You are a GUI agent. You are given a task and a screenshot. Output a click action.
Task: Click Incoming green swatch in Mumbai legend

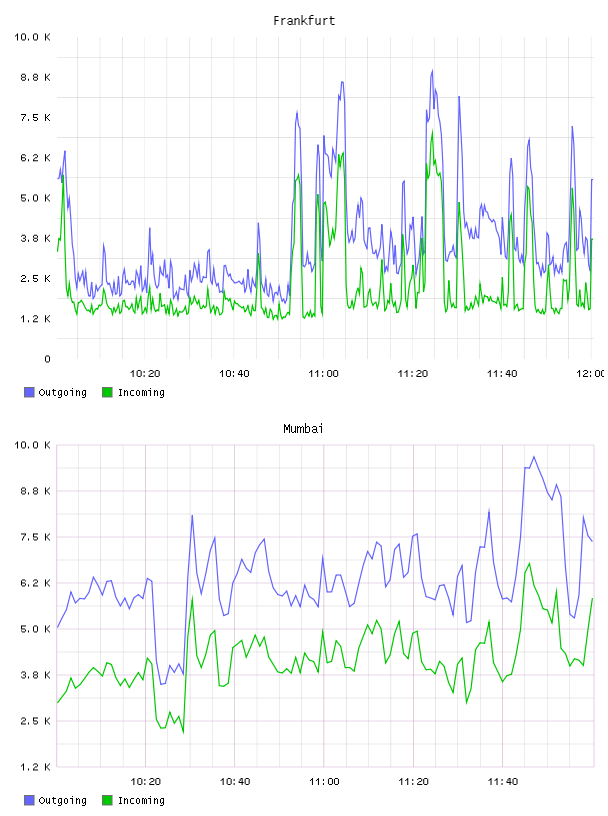coord(107,800)
